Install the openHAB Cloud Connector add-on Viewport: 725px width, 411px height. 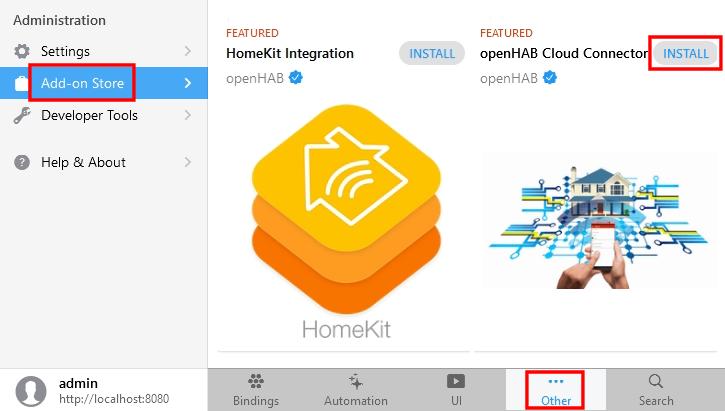(686, 53)
